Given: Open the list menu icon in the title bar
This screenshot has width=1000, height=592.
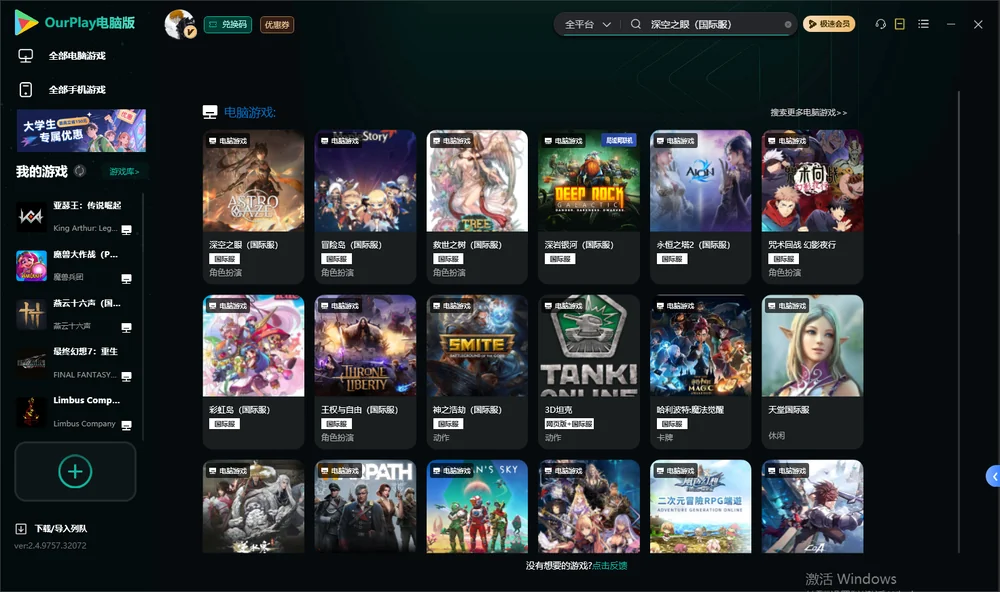Looking at the screenshot, I should (x=923, y=24).
